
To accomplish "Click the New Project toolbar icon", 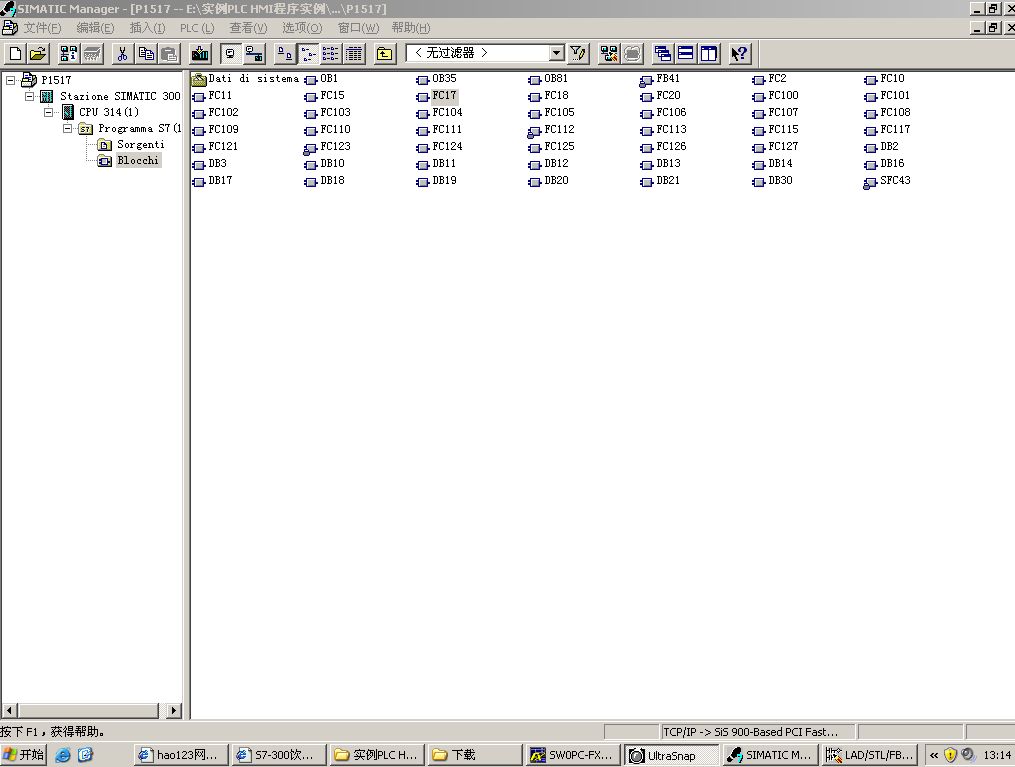I will [x=15, y=54].
